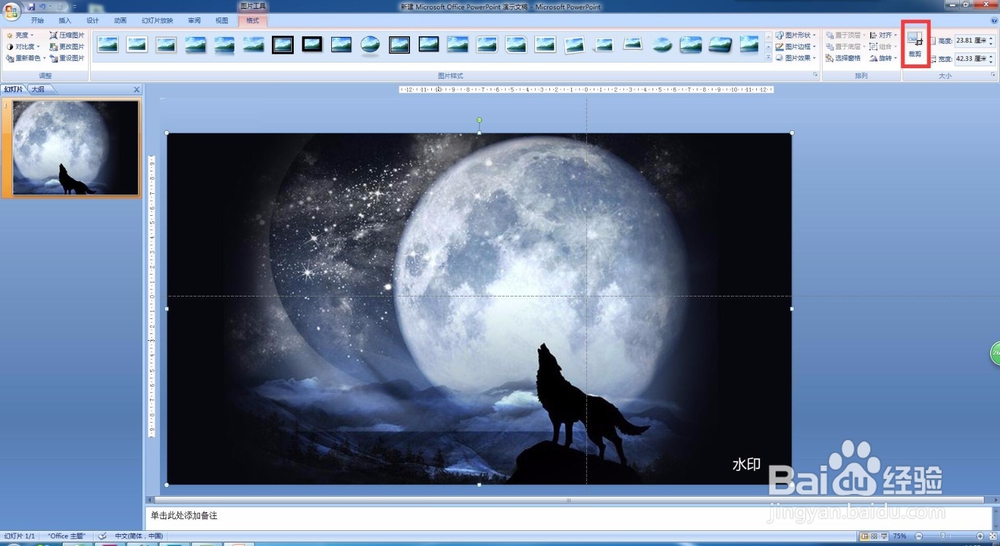Fit slide to current window button
1000x546 pixels.
pyautogui.click(x=992, y=536)
